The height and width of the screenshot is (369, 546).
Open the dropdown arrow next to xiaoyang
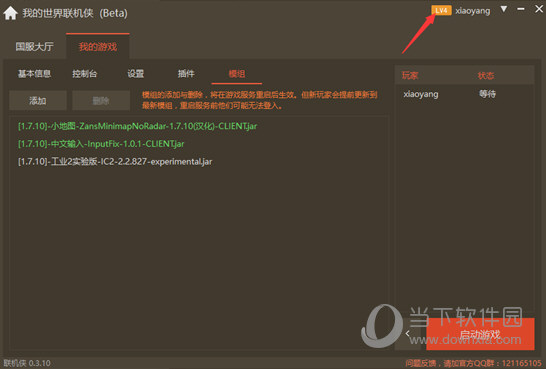[504, 9]
